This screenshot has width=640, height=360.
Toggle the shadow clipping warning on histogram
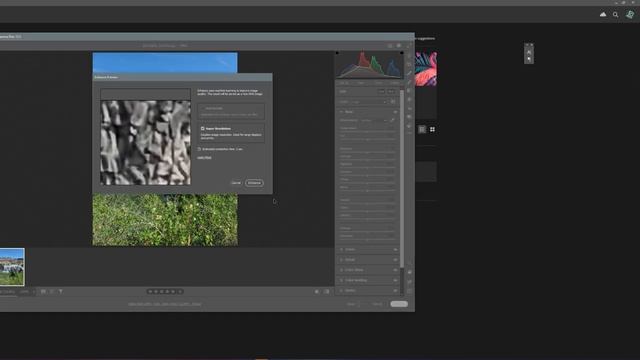coord(337,53)
